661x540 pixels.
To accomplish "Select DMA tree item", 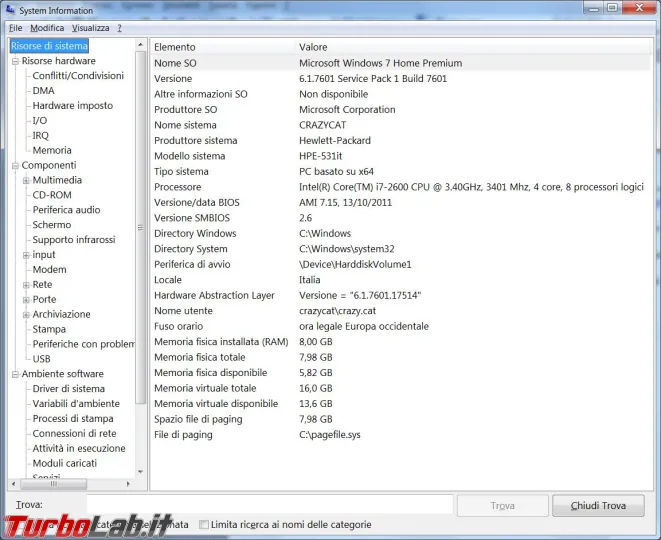I will click(x=43, y=91).
